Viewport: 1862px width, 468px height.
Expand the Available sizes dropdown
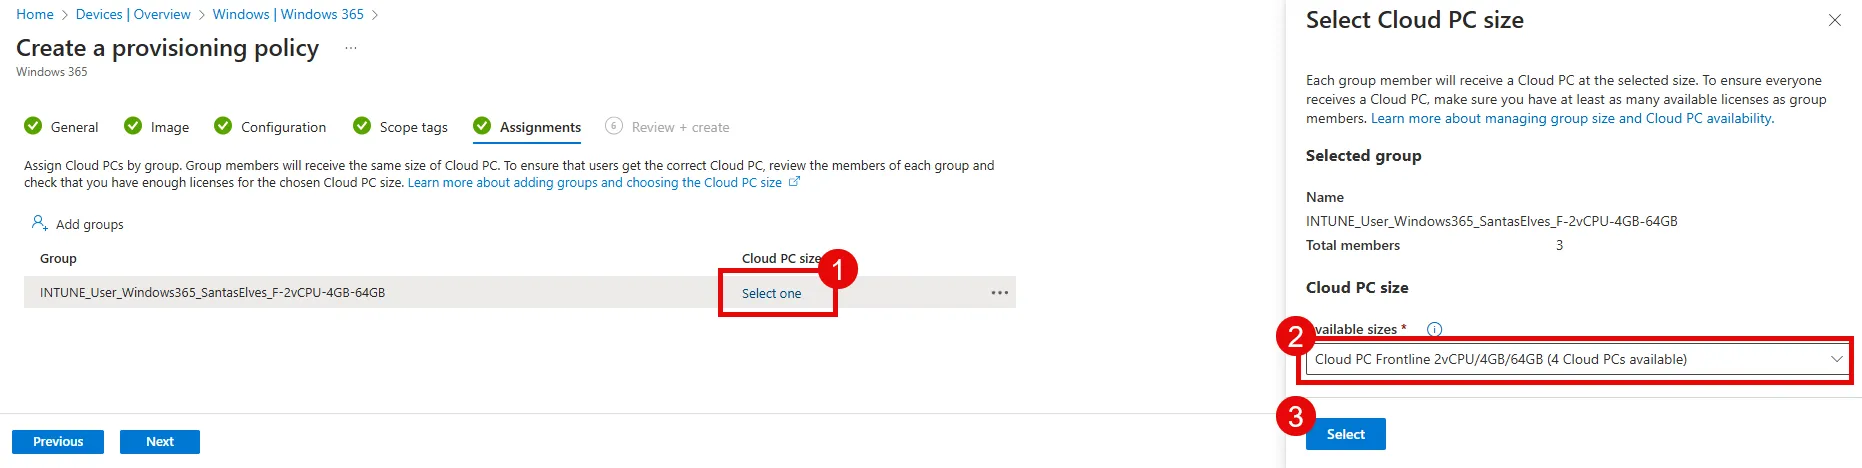click(x=1576, y=359)
